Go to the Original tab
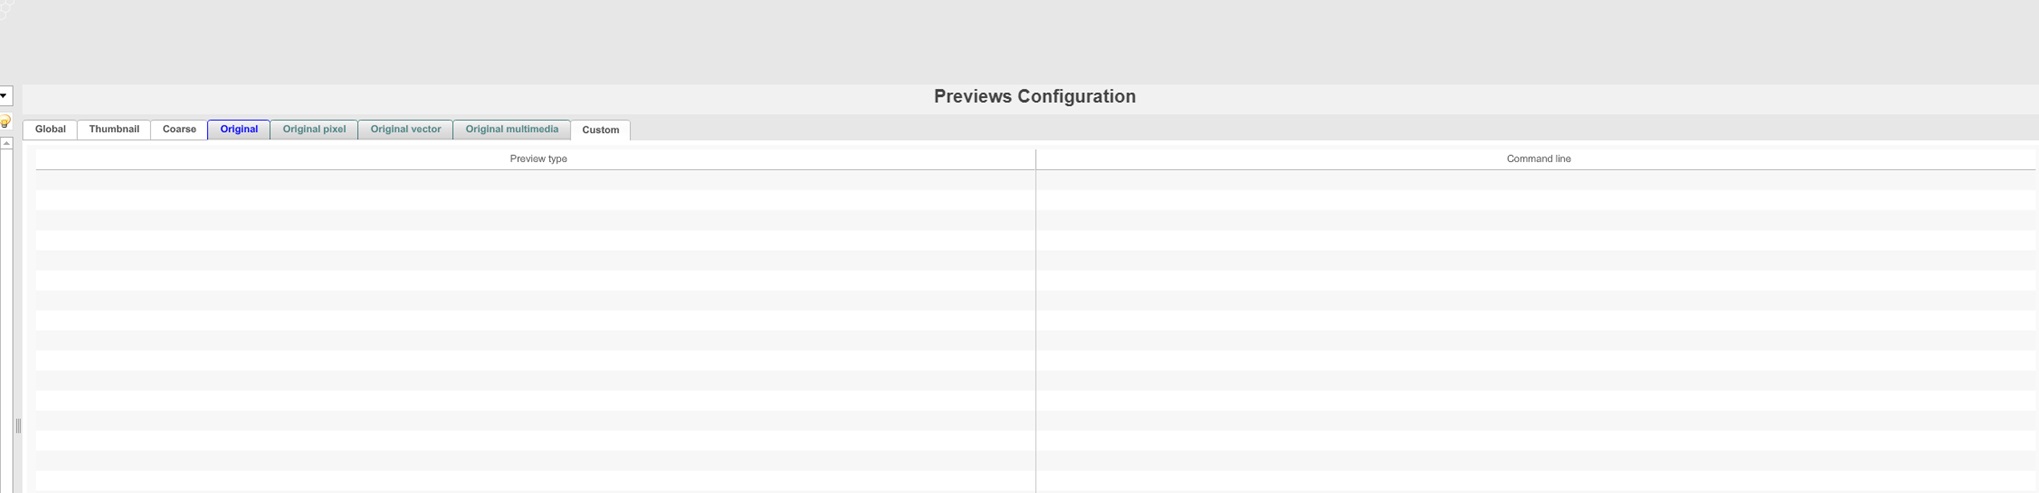The height and width of the screenshot is (493, 2039). [x=239, y=129]
